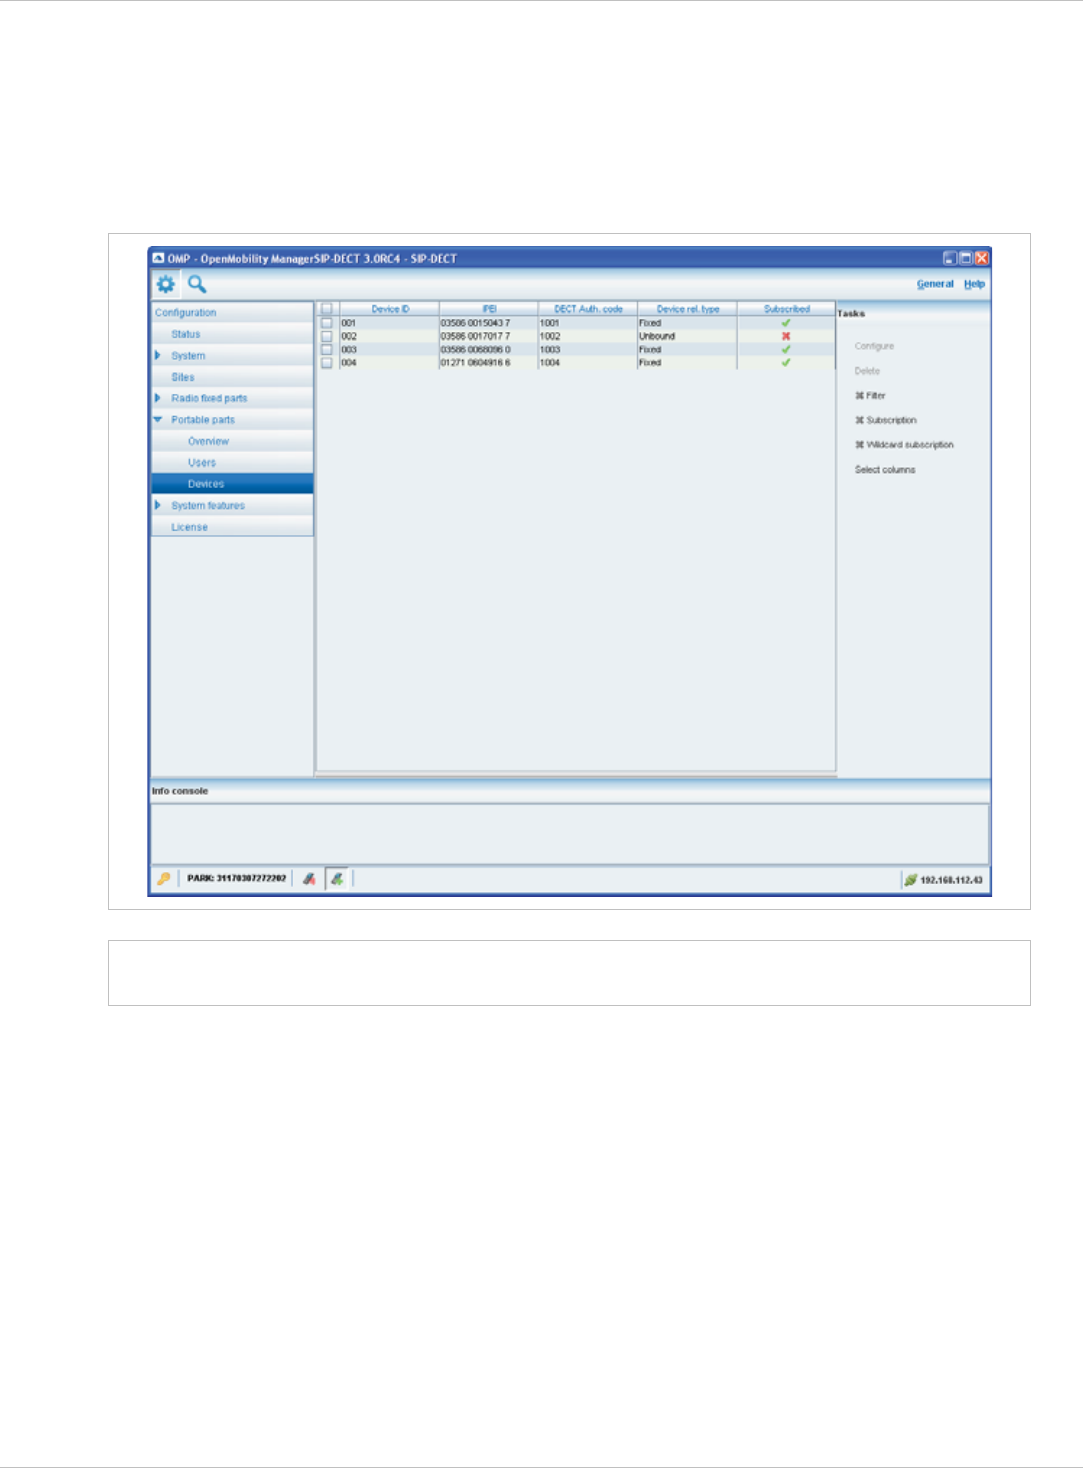Sort by IPEI column header
Viewport: 1083px width, 1468px height.
[489, 309]
